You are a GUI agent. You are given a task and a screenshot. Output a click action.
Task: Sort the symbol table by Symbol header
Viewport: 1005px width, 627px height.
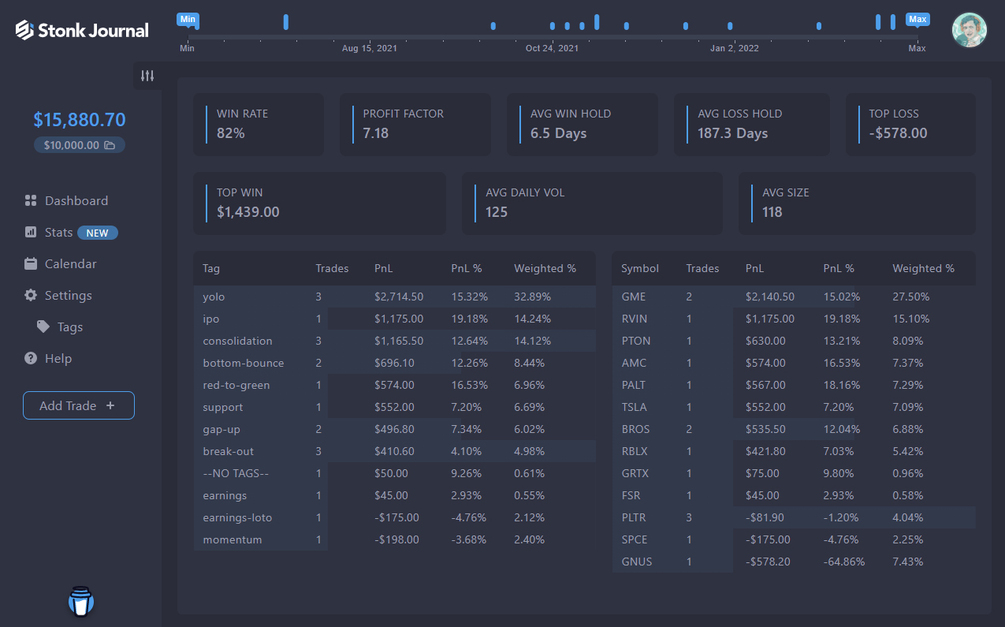(640, 268)
